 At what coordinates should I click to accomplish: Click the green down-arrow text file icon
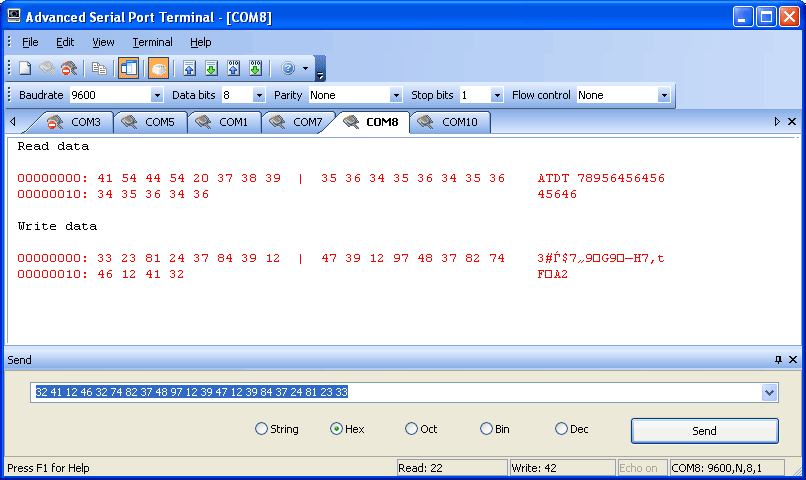pos(211,68)
